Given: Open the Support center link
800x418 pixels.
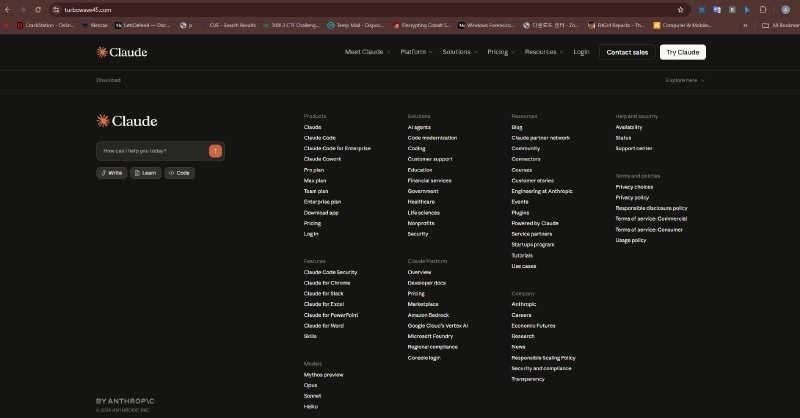Looking at the screenshot, I should pyautogui.click(x=634, y=149).
